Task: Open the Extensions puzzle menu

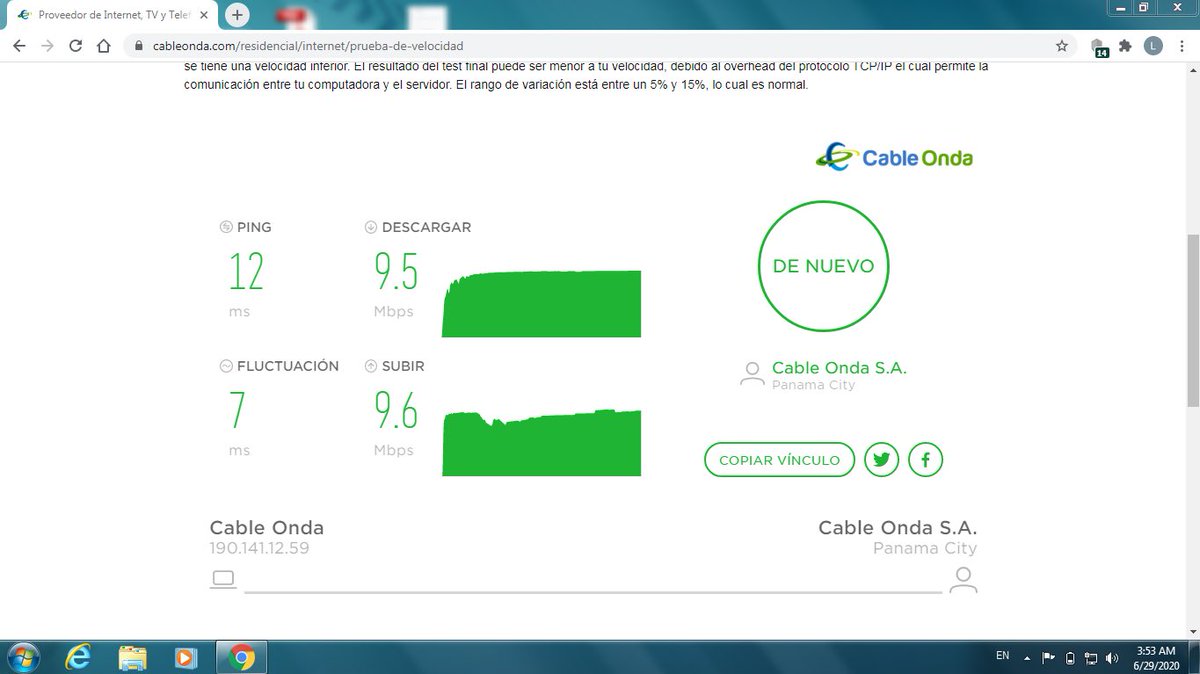Action: click(1125, 46)
